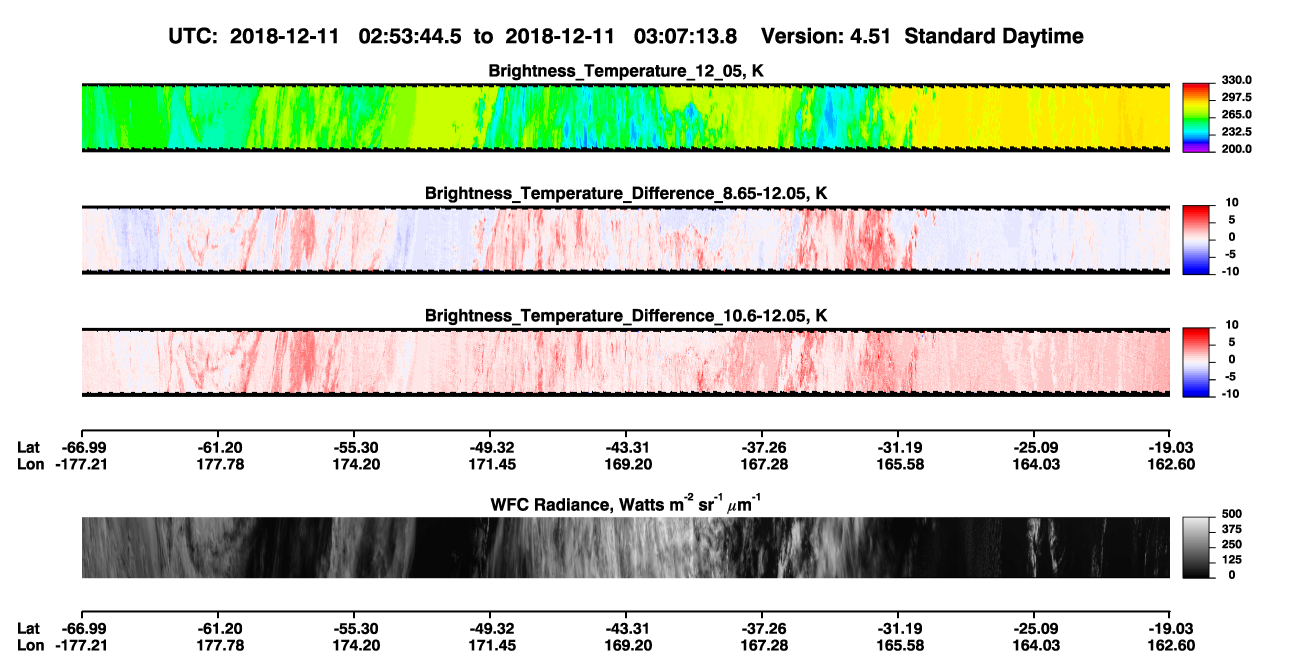Click lower axis latitude label -31.19
The width and height of the screenshot is (1300, 667).
pyautogui.click(x=898, y=628)
